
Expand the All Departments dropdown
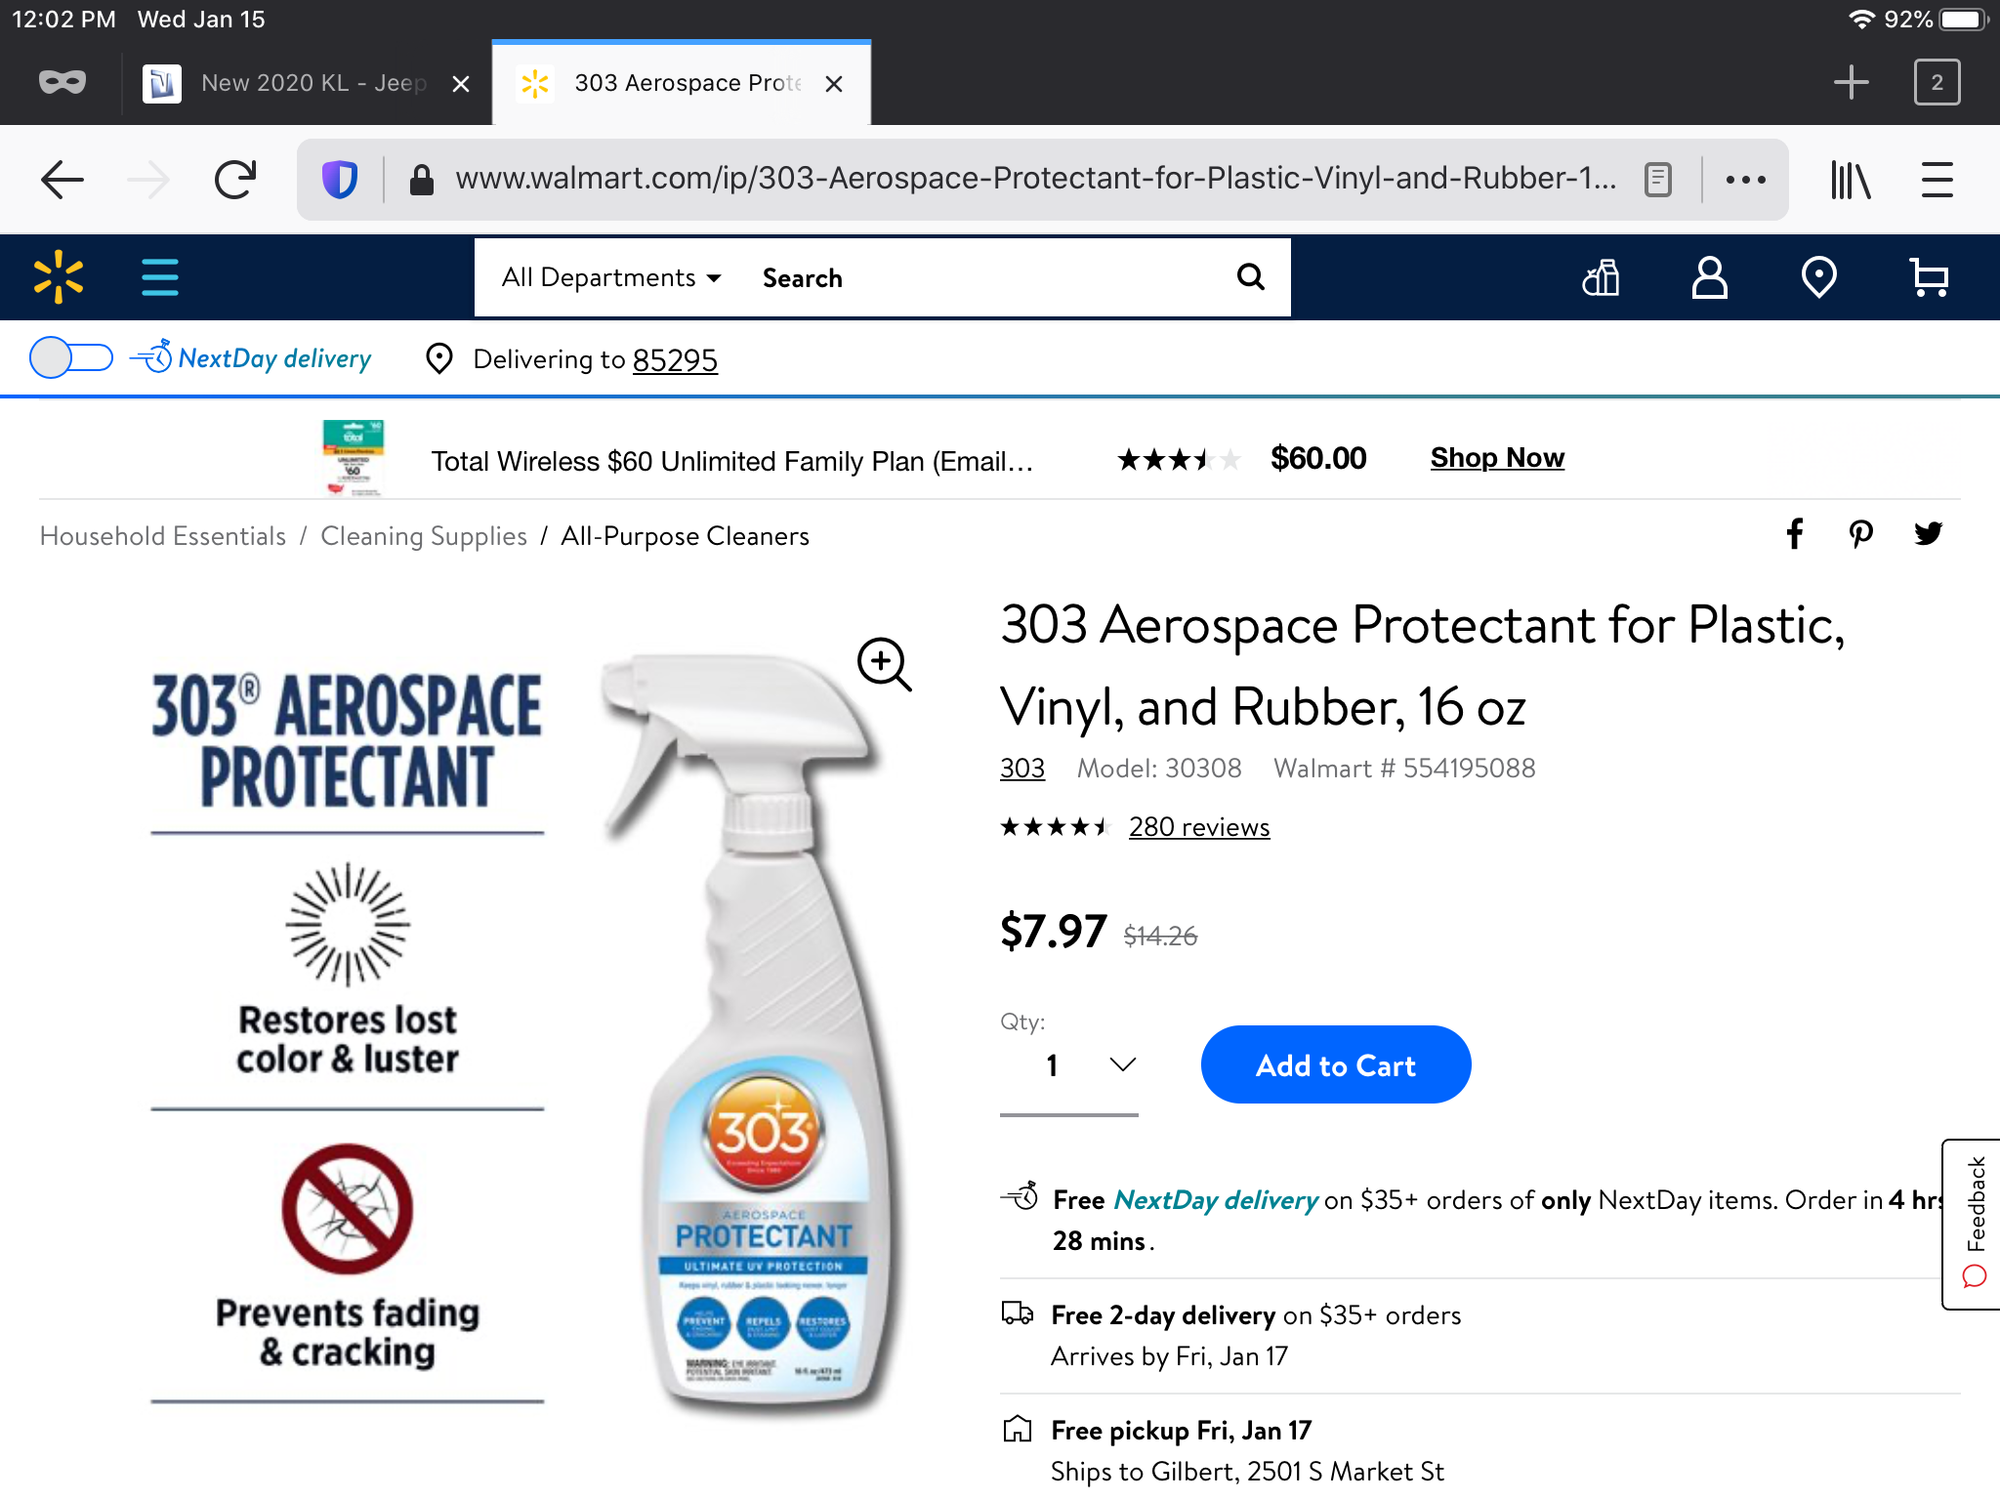pos(611,278)
